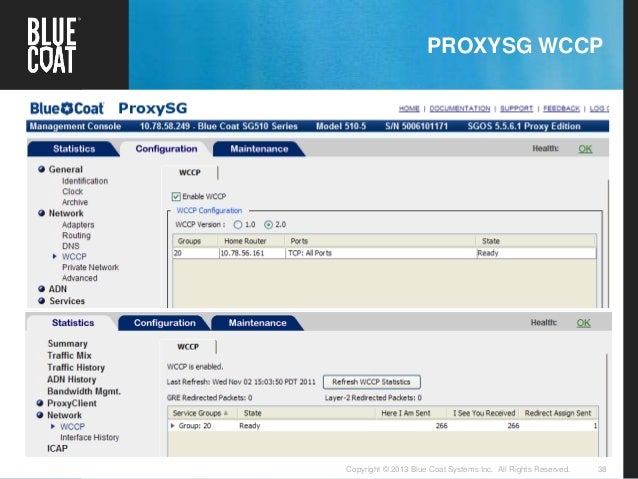Screen dimensions: 638x479
Task: Open Interface History statistics page
Action: coord(90,437)
